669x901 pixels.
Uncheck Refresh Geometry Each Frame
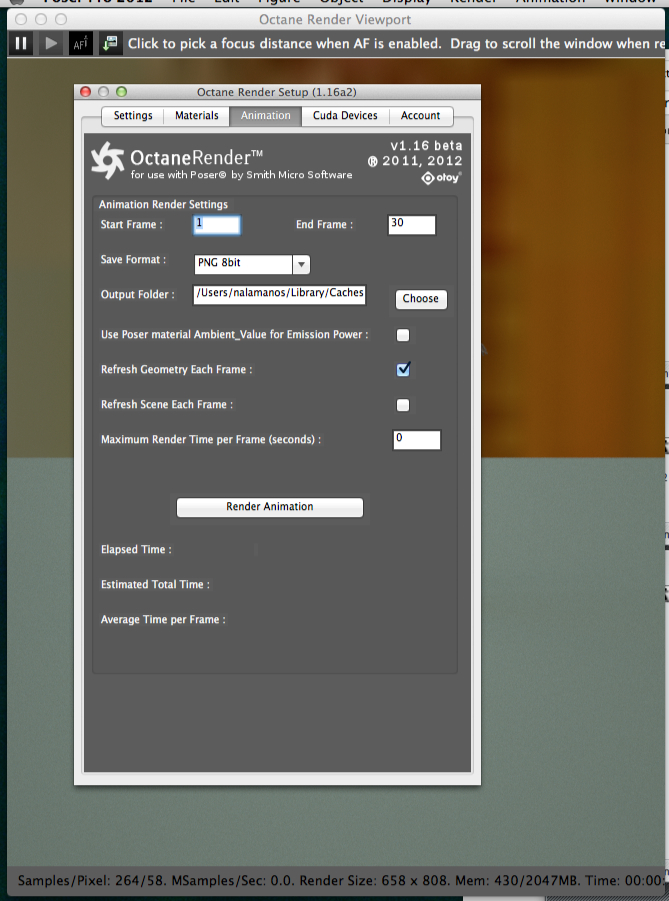(403, 369)
